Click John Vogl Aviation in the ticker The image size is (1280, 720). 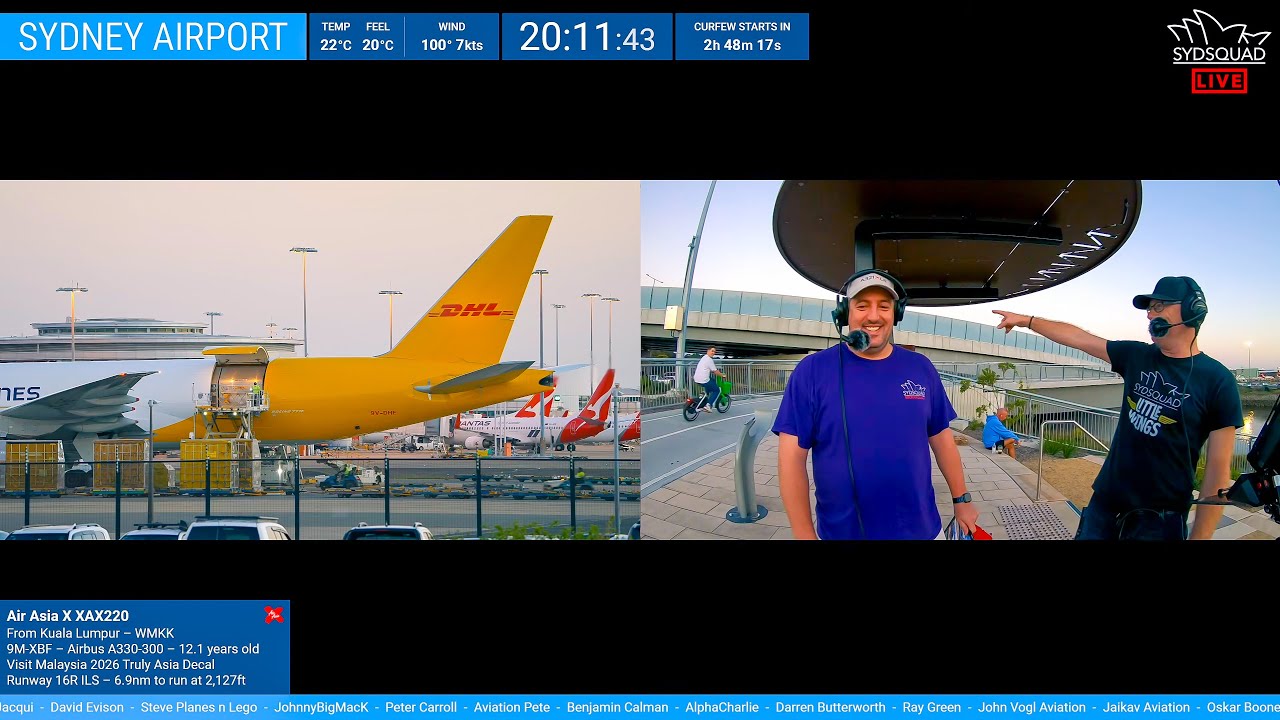tap(1032, 707)
